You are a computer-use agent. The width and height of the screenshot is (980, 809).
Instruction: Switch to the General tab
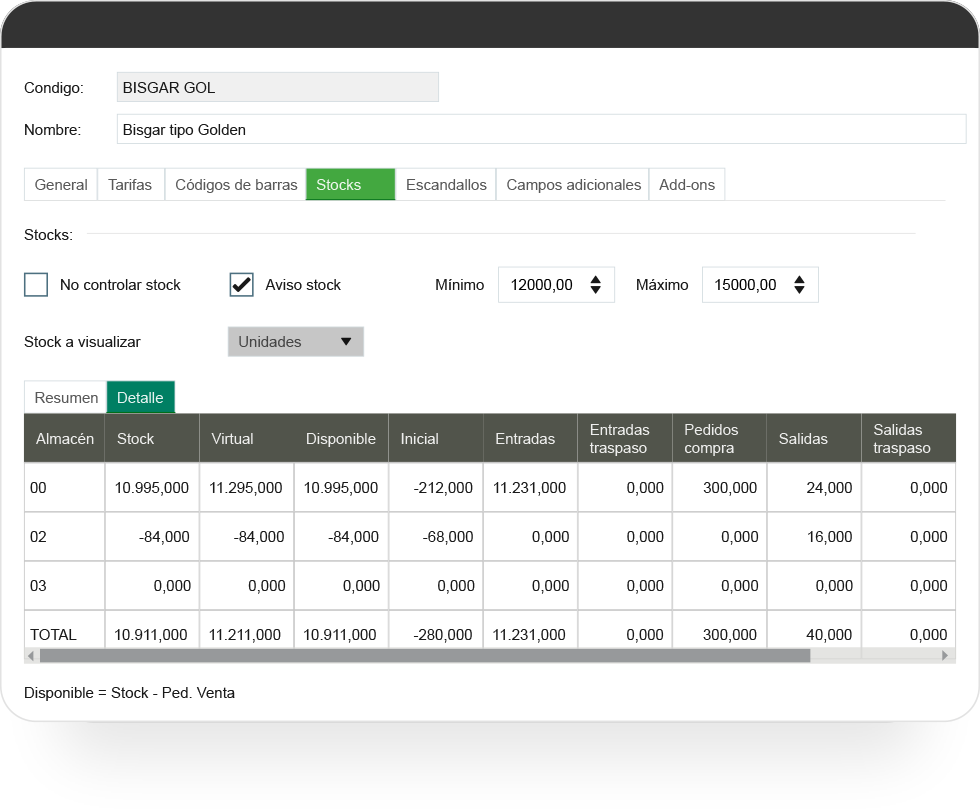(x=61, y=185)
